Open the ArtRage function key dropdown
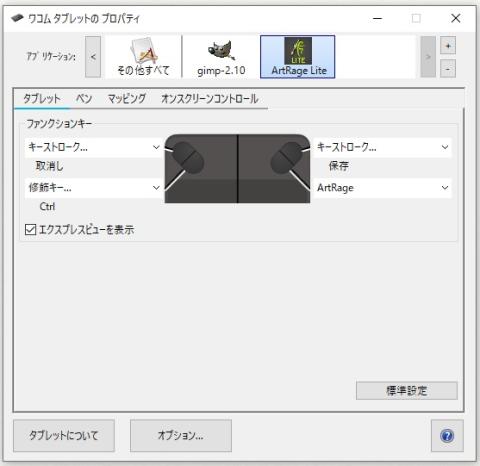Screen dimensions: 480x466 [x=382, y=188]
